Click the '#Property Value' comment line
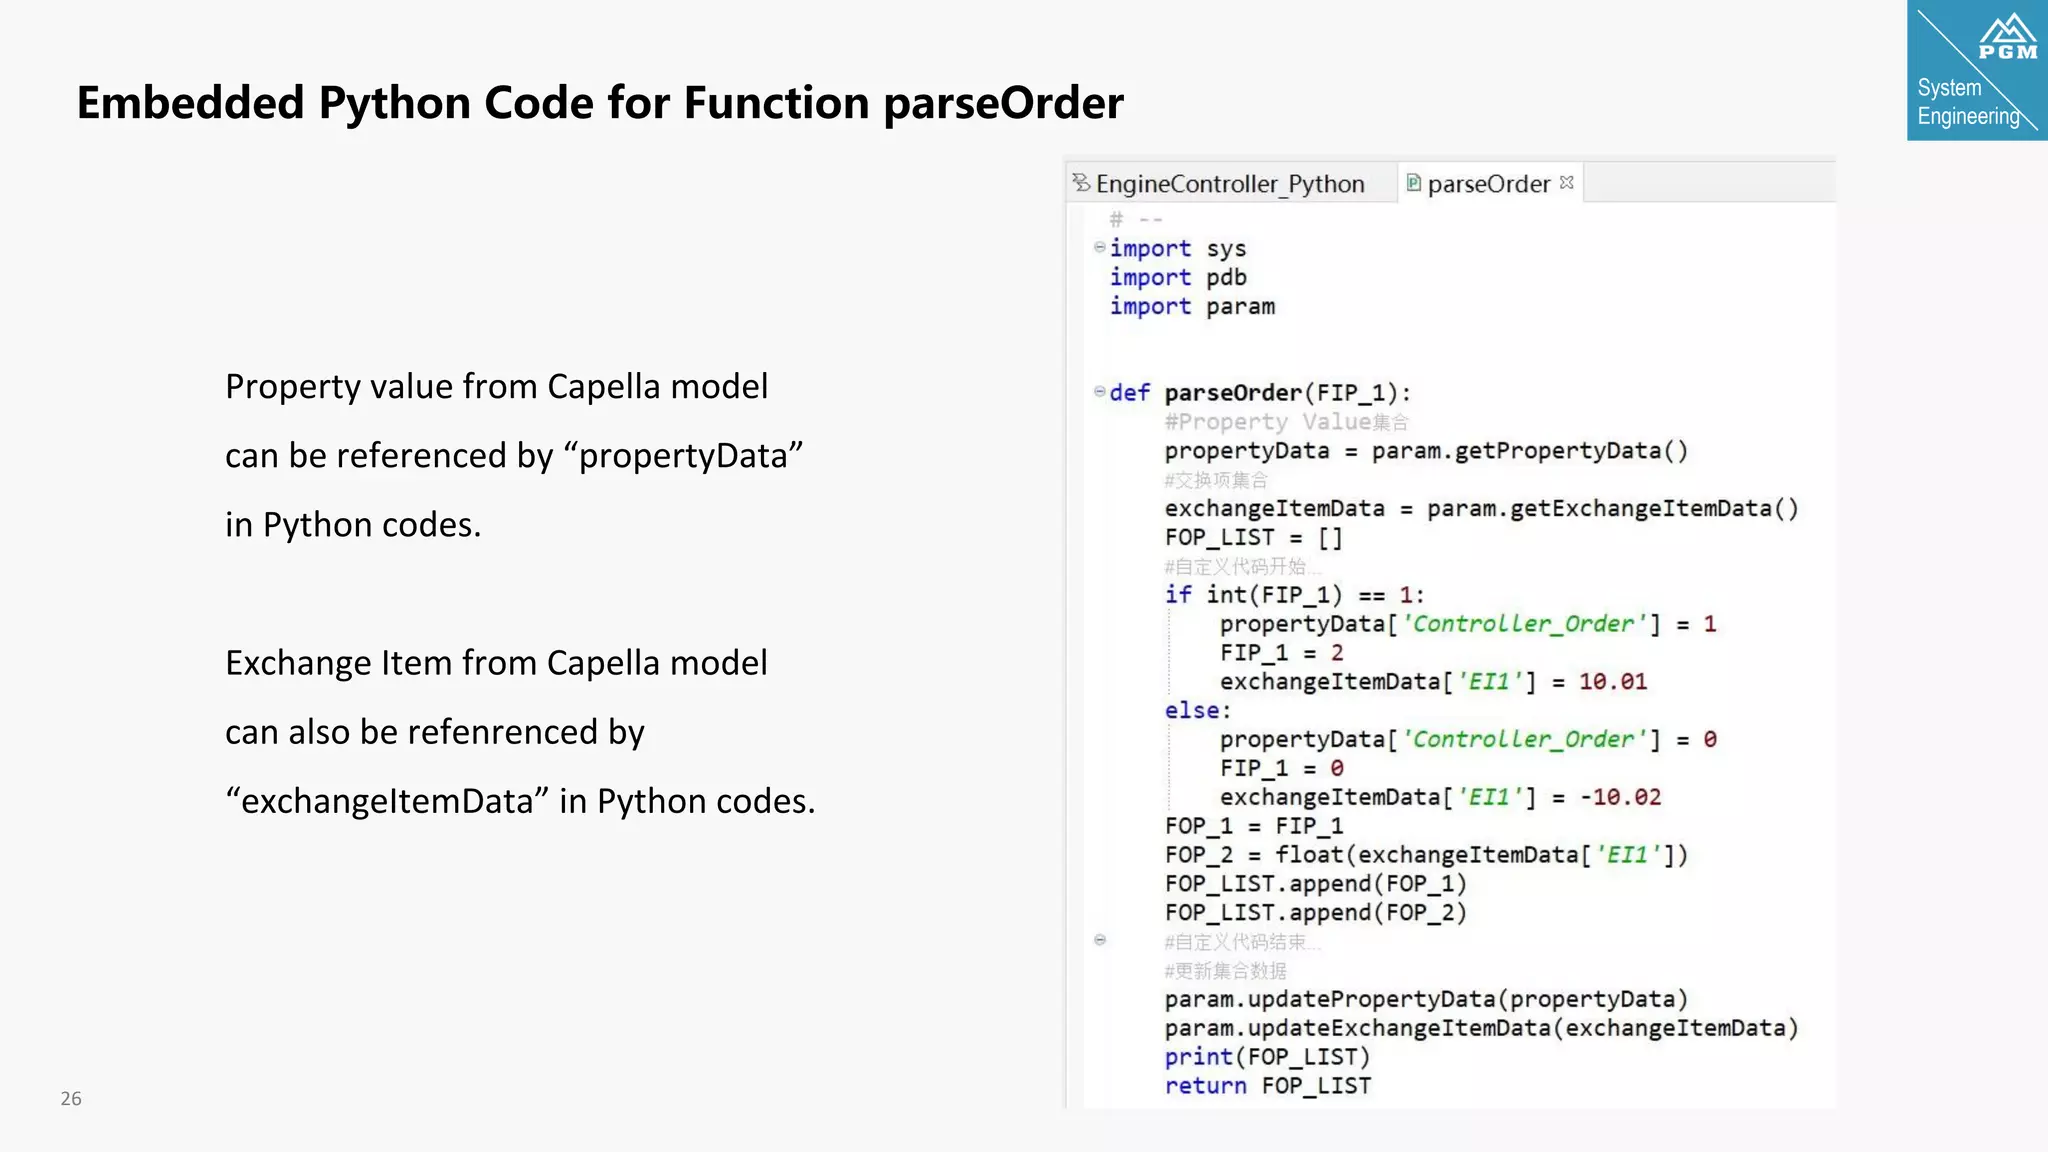The height and width of the screenshot is (1152, 2048). pyautogui.click(x=1287, y=422)
